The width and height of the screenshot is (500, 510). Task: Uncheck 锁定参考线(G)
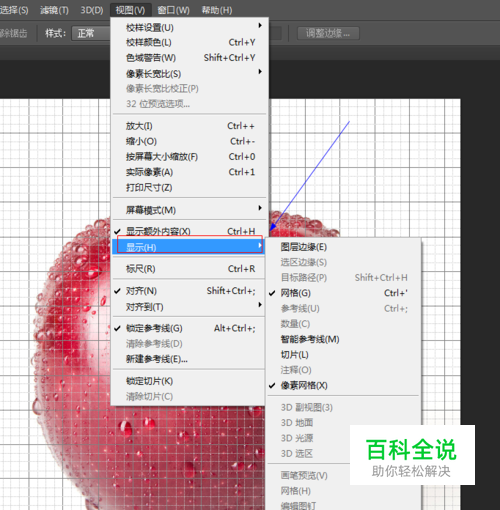[x=189, y=328]
